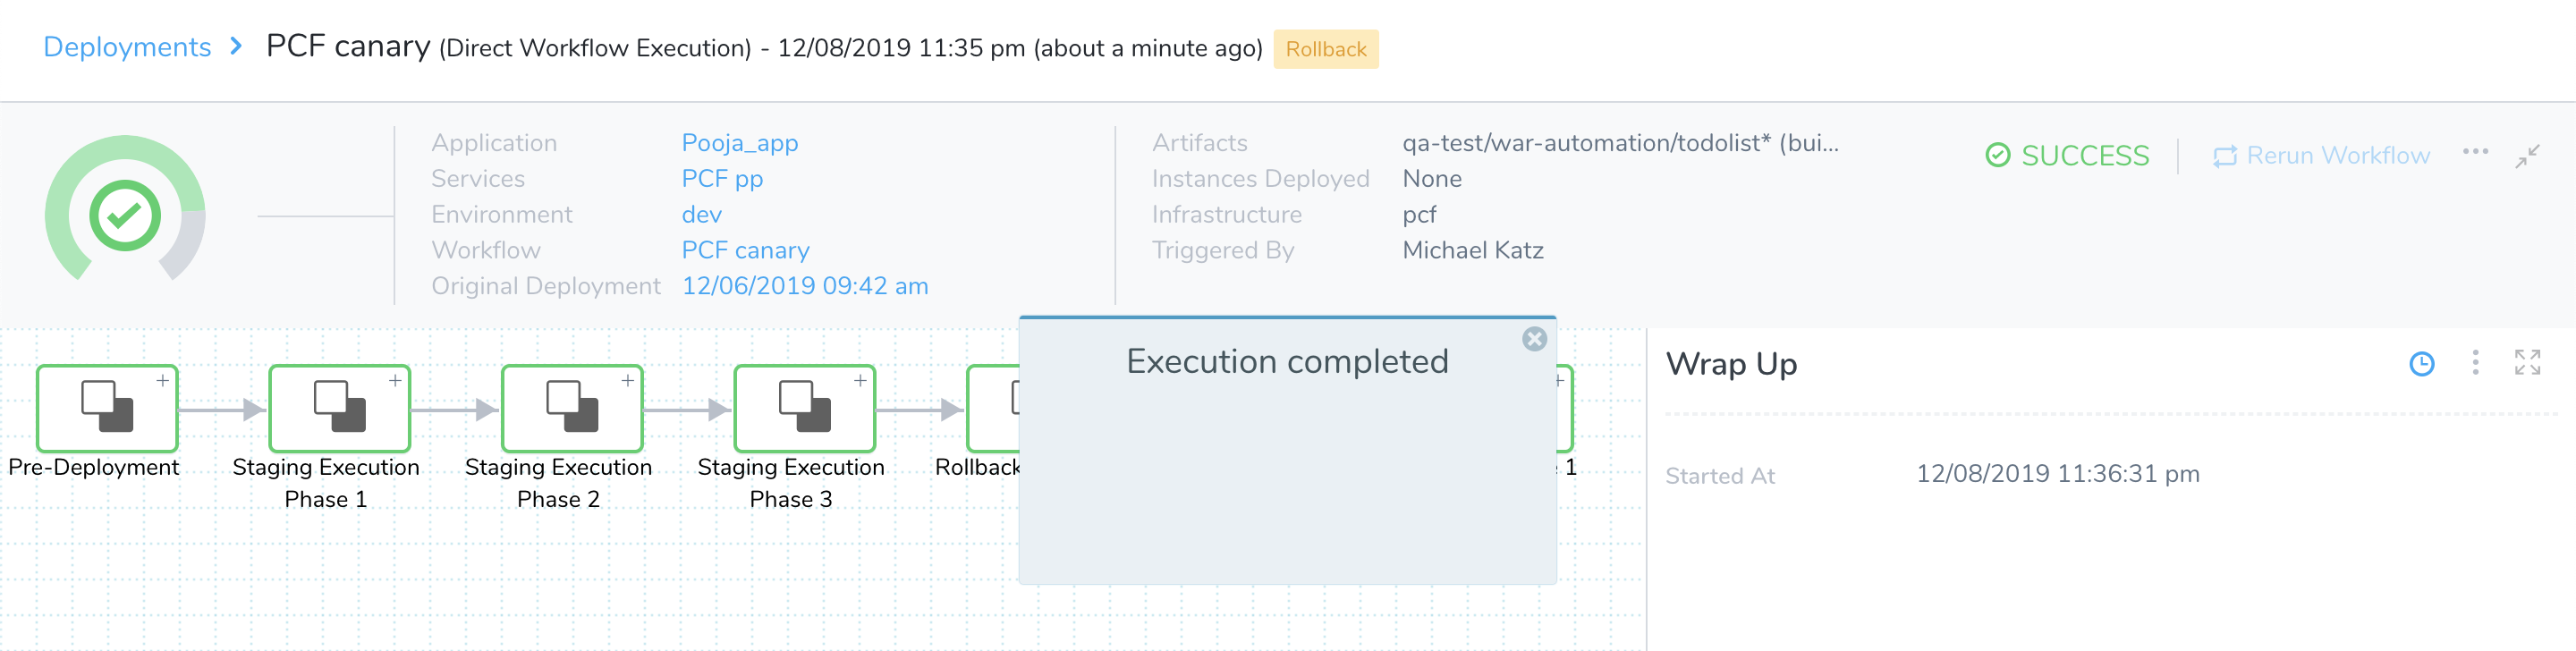Expand the Pre-Deployment step with plus
The height and width of the screenshot is (651, 2576).
pos(162,381)
